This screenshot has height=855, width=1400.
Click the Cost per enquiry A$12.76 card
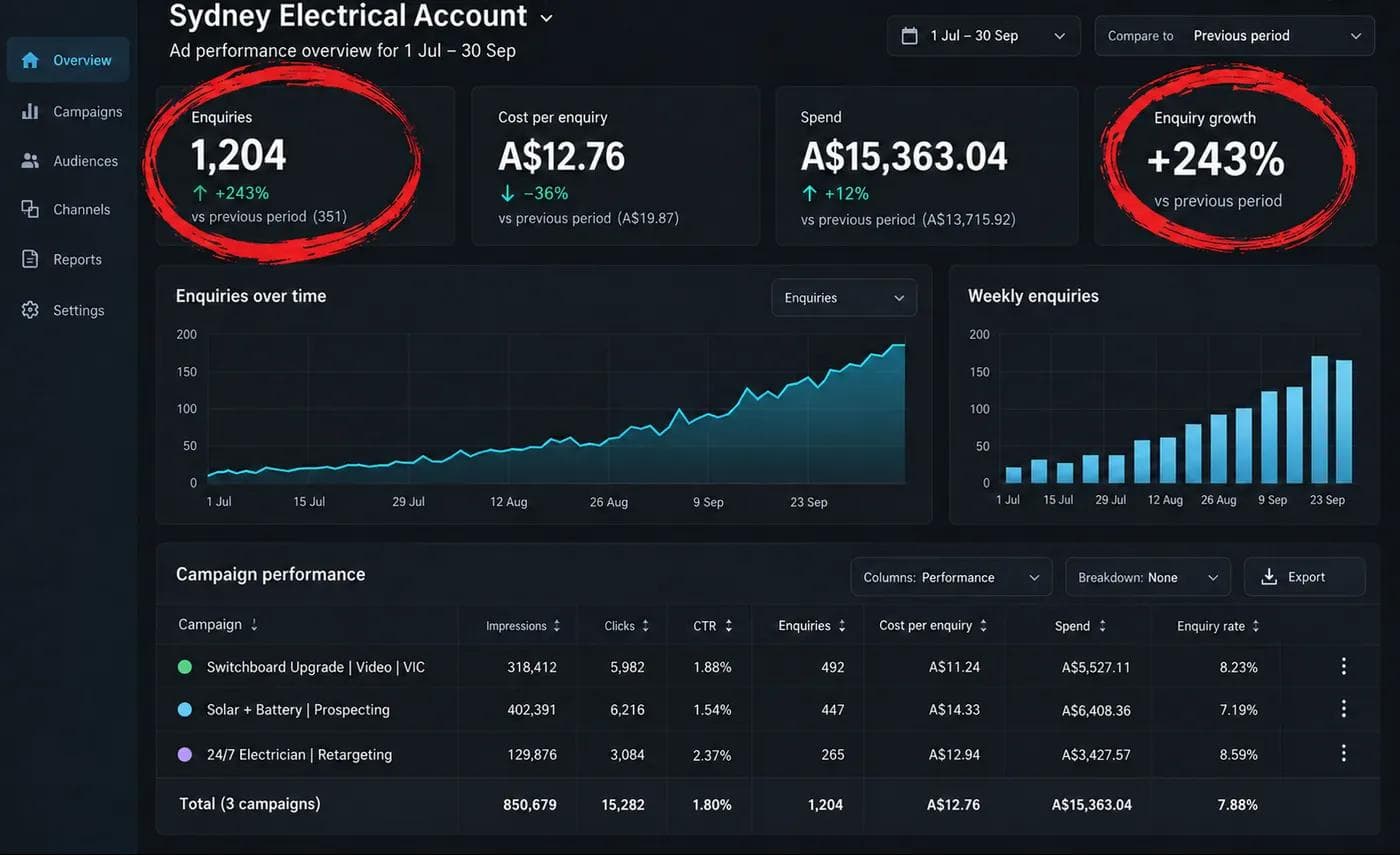tap(616, 166)
